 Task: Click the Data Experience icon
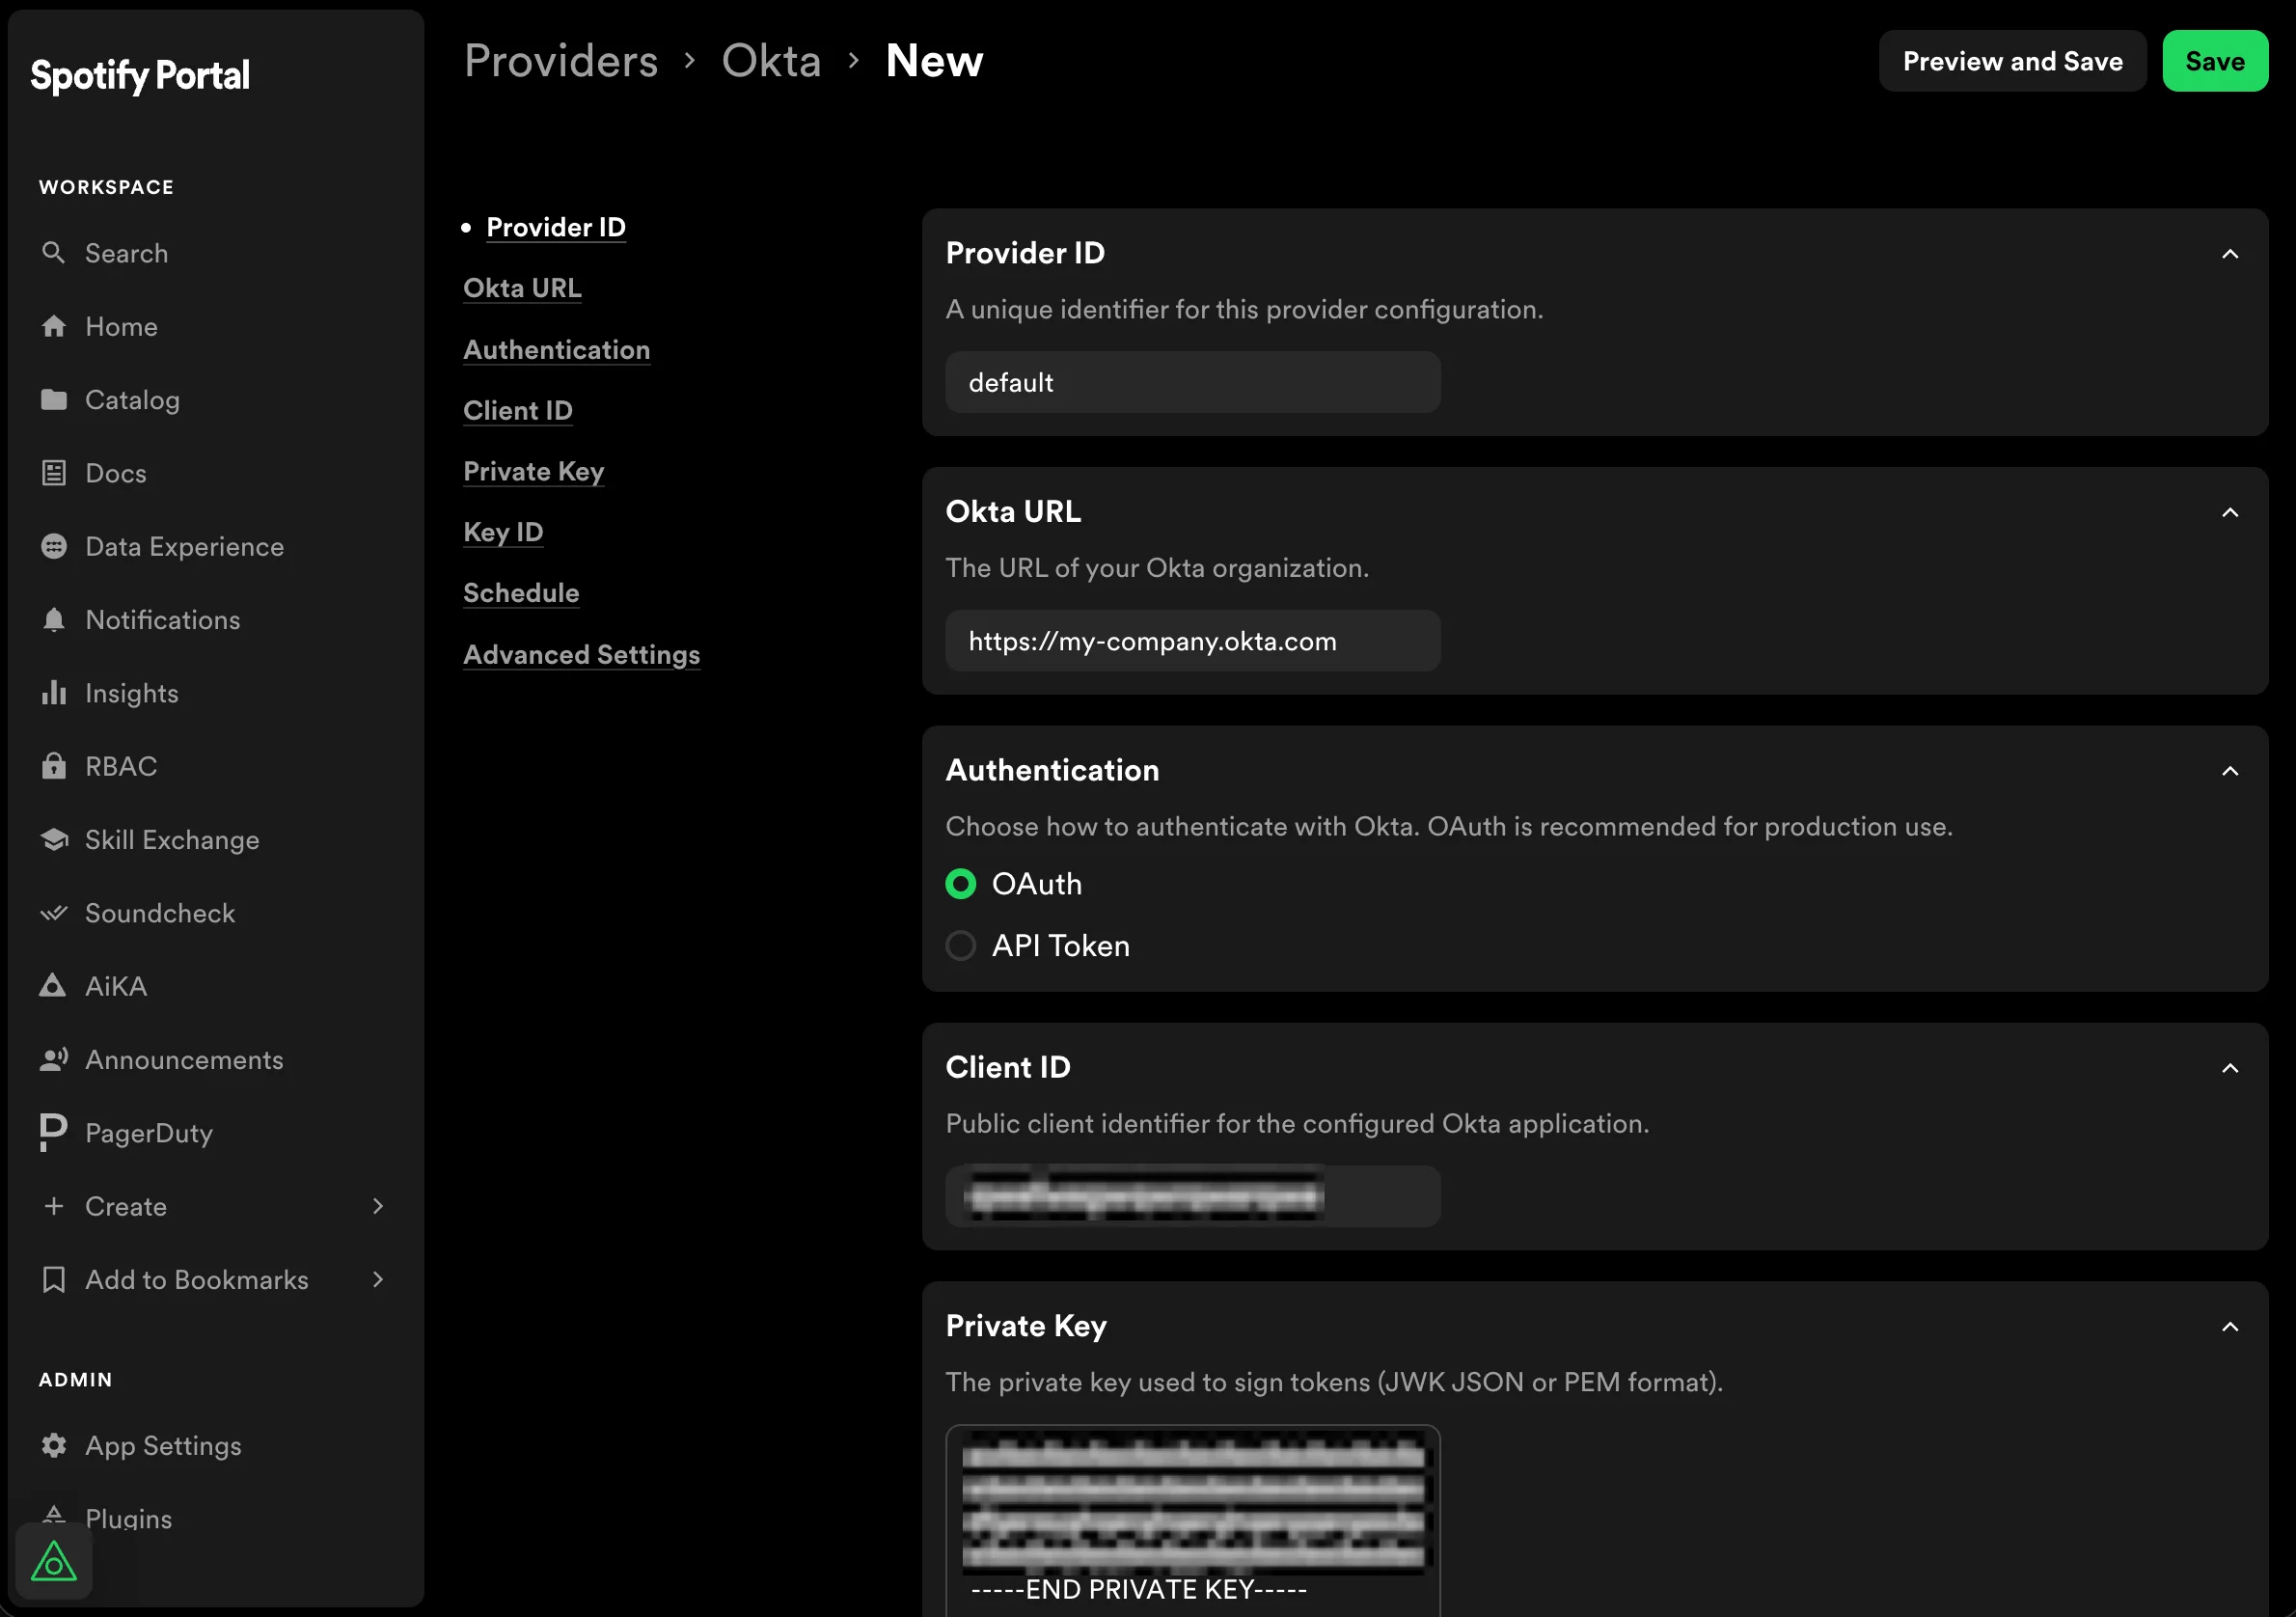[54, 546]
